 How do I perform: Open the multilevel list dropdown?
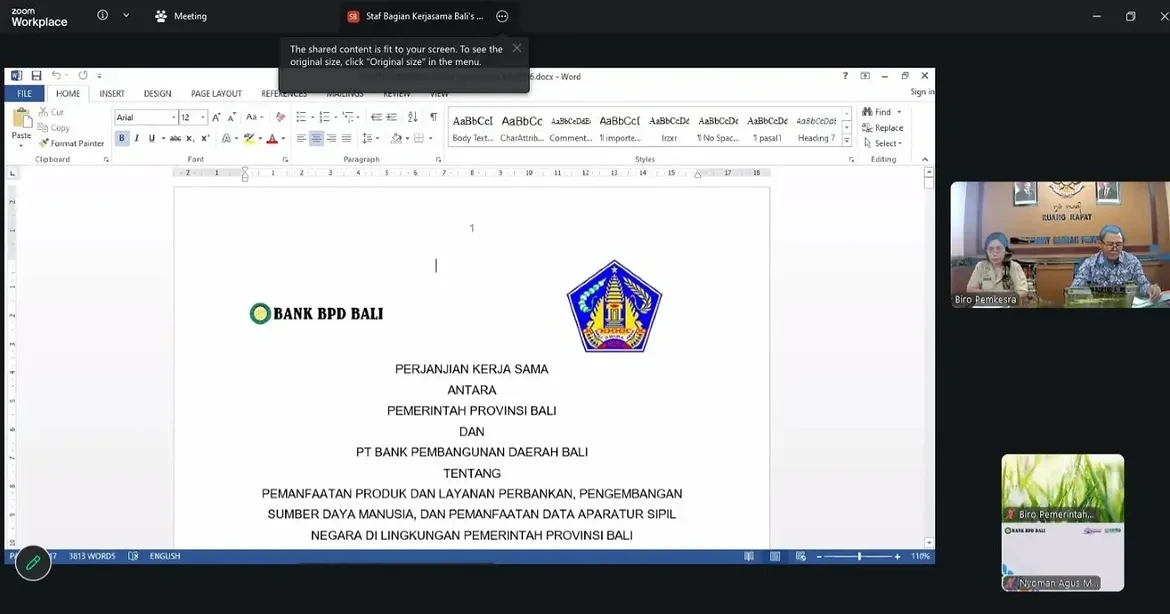pos(358,117)
